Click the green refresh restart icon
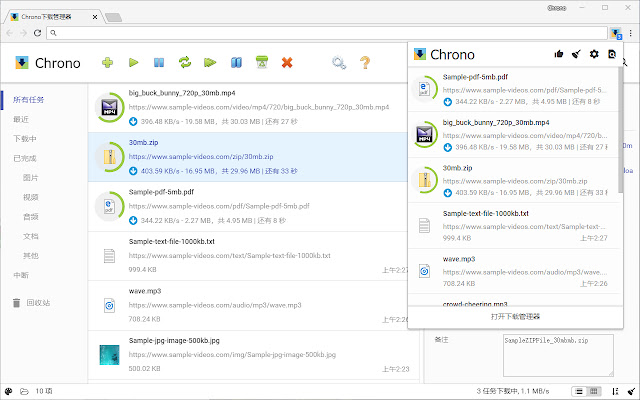The image size is (640, 400). coord(185,63)
